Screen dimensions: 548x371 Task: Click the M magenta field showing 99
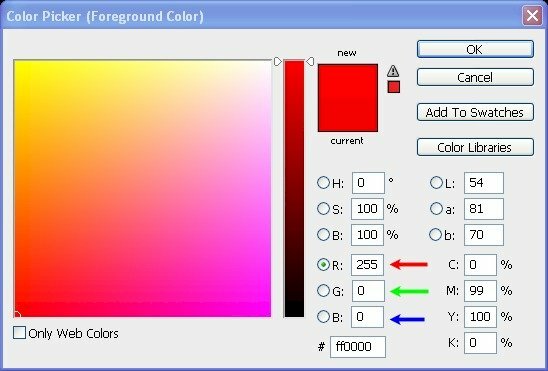tap(481, 291)
